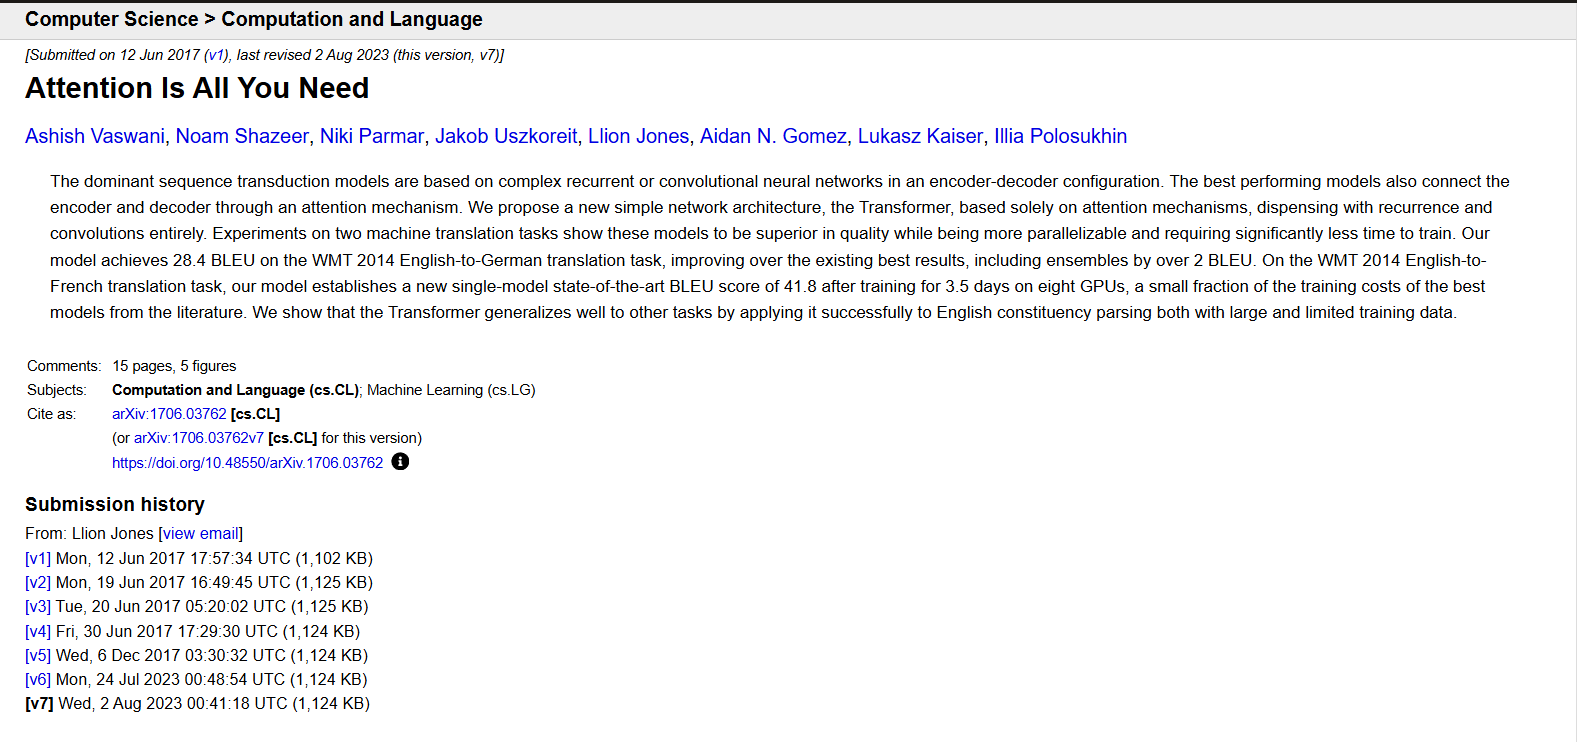The height and width of the screenshot is (742, 1577).
Task: Open author Noam Shazeer's link
Action: (x=242, y=136)
